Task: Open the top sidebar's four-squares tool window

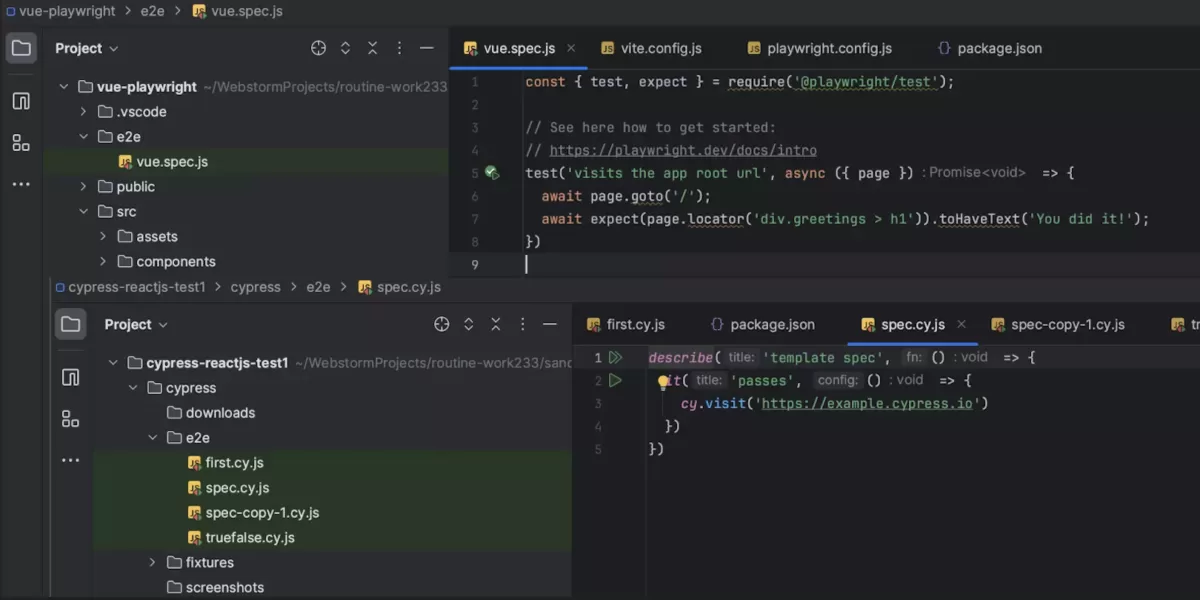Action: tap(21, 143)
